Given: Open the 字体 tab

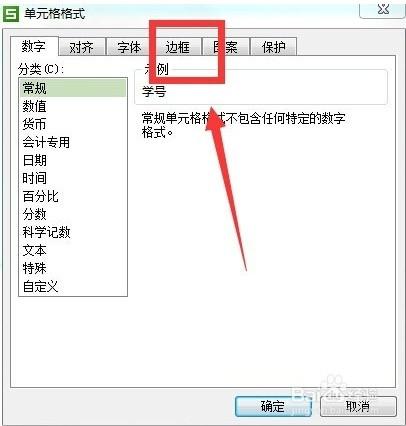Looking at the screenshot, I should tap(129, 47).
